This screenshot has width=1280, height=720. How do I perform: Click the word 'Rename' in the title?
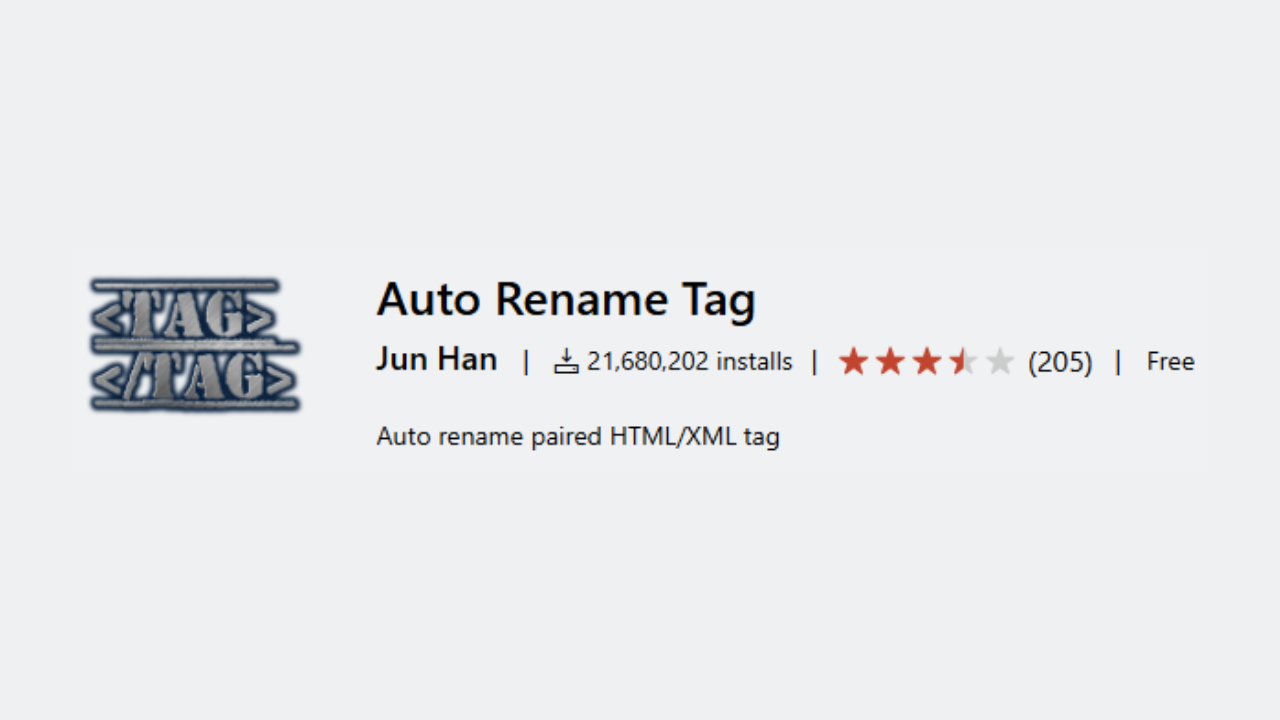pos(582,300)
